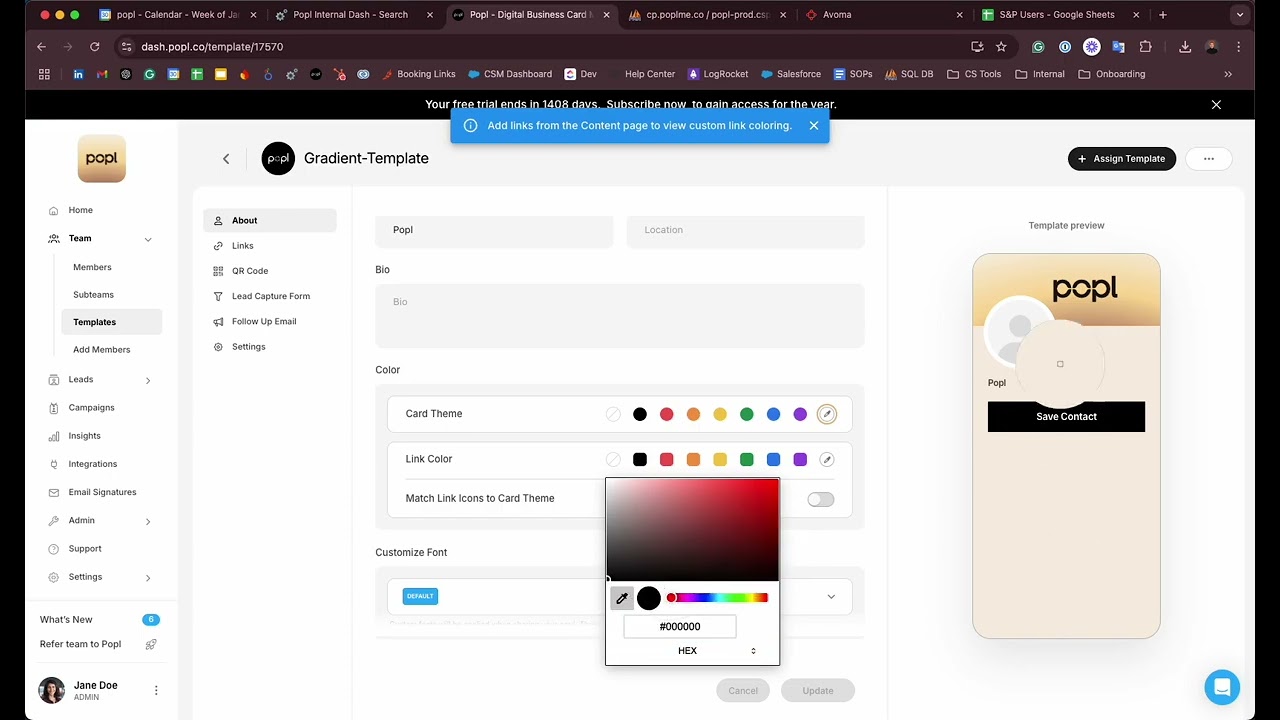Click the Popl logo in sidebar
1280x720 pixels.
[x=102, y=158]
